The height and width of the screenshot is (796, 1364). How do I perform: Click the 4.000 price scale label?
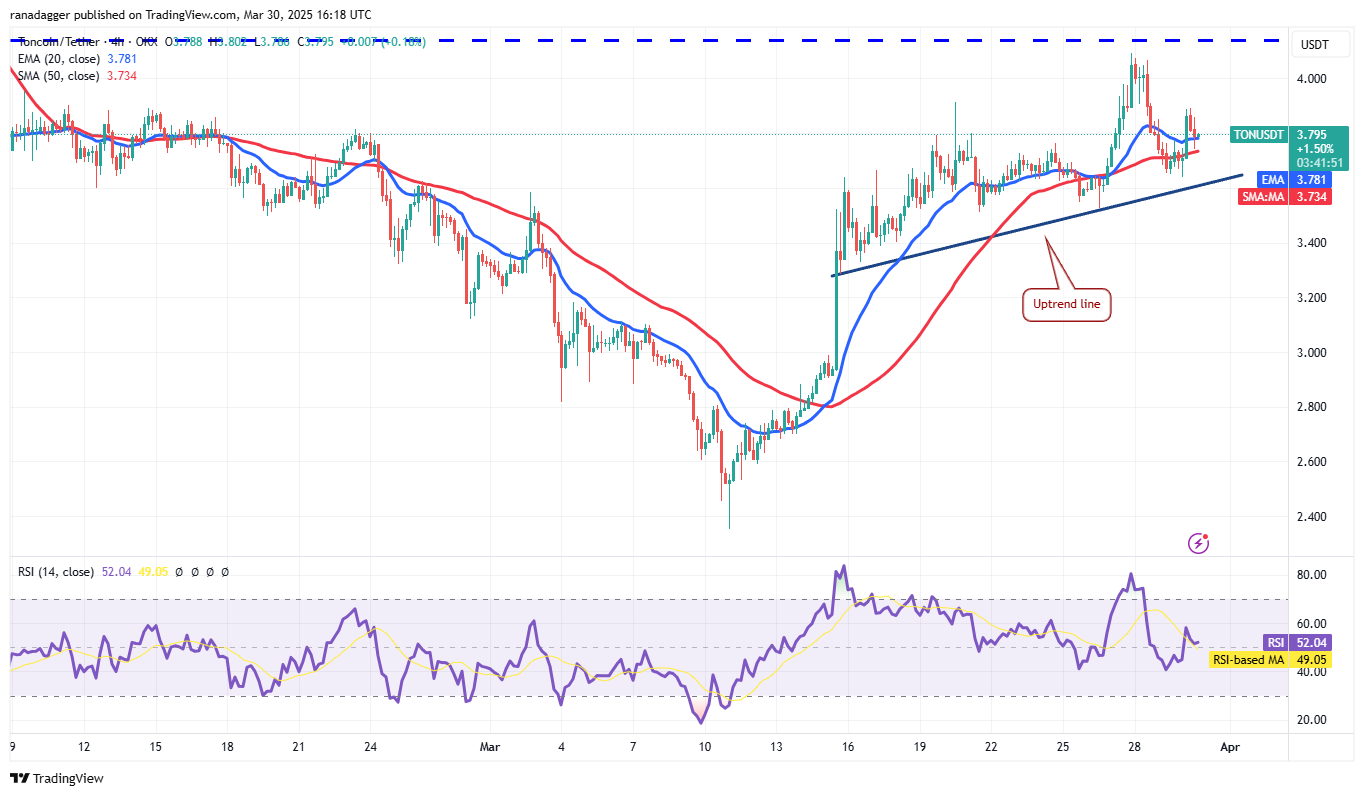point(1310,79)
